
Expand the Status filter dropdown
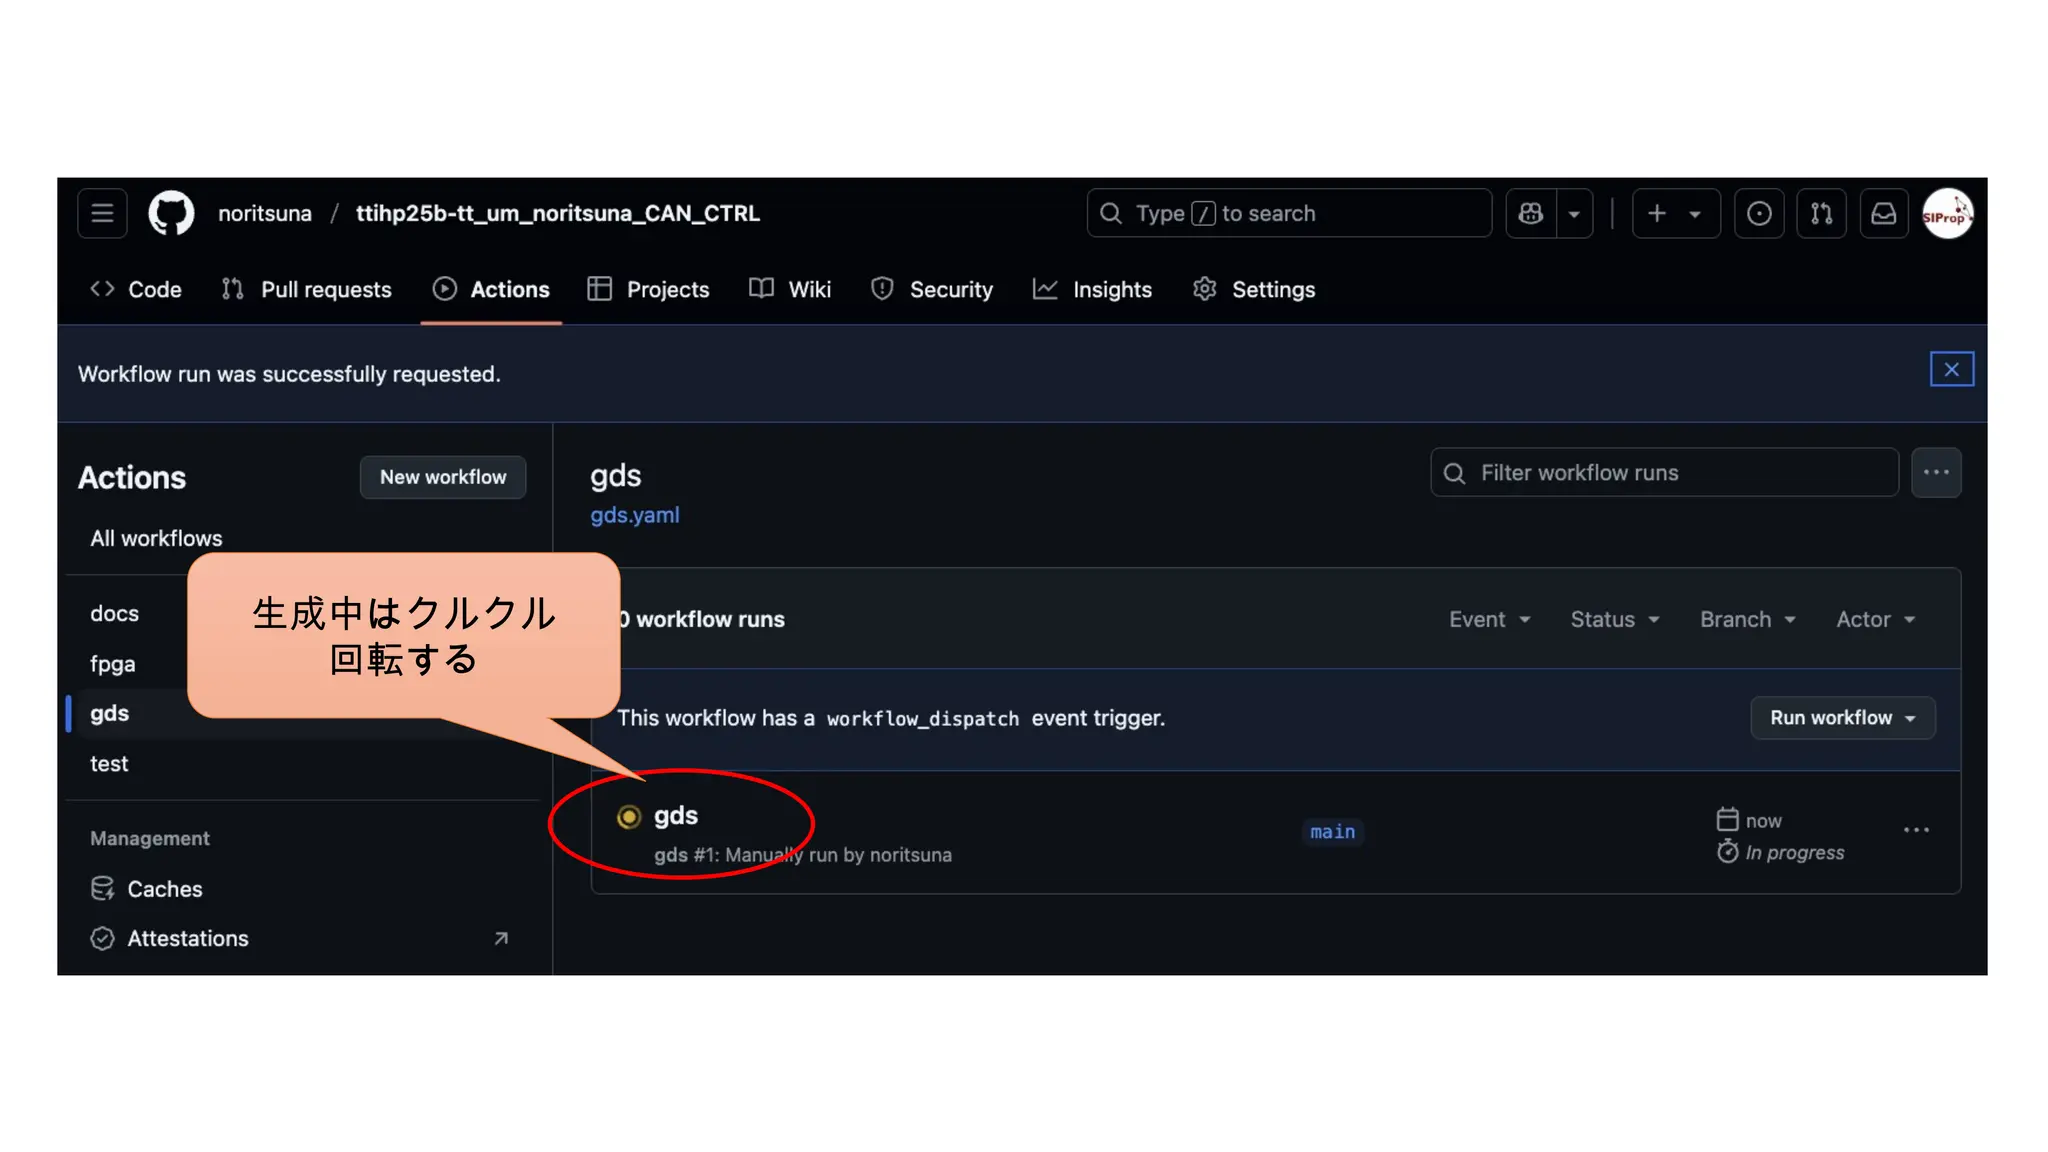click(x=1614, y=619)
